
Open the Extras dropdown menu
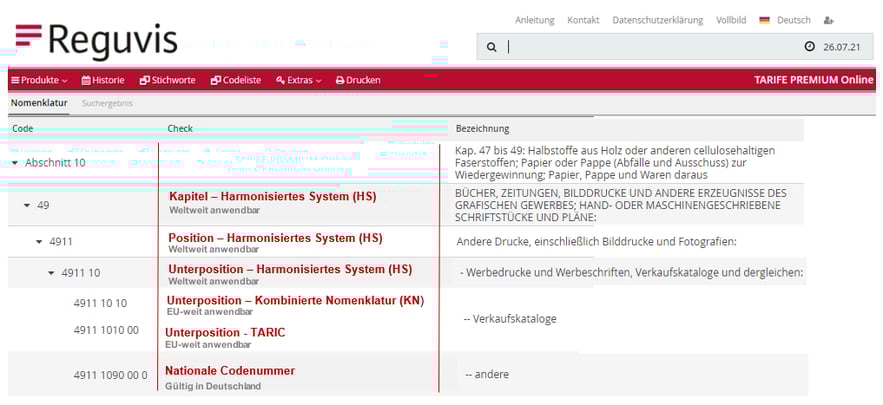298,80
